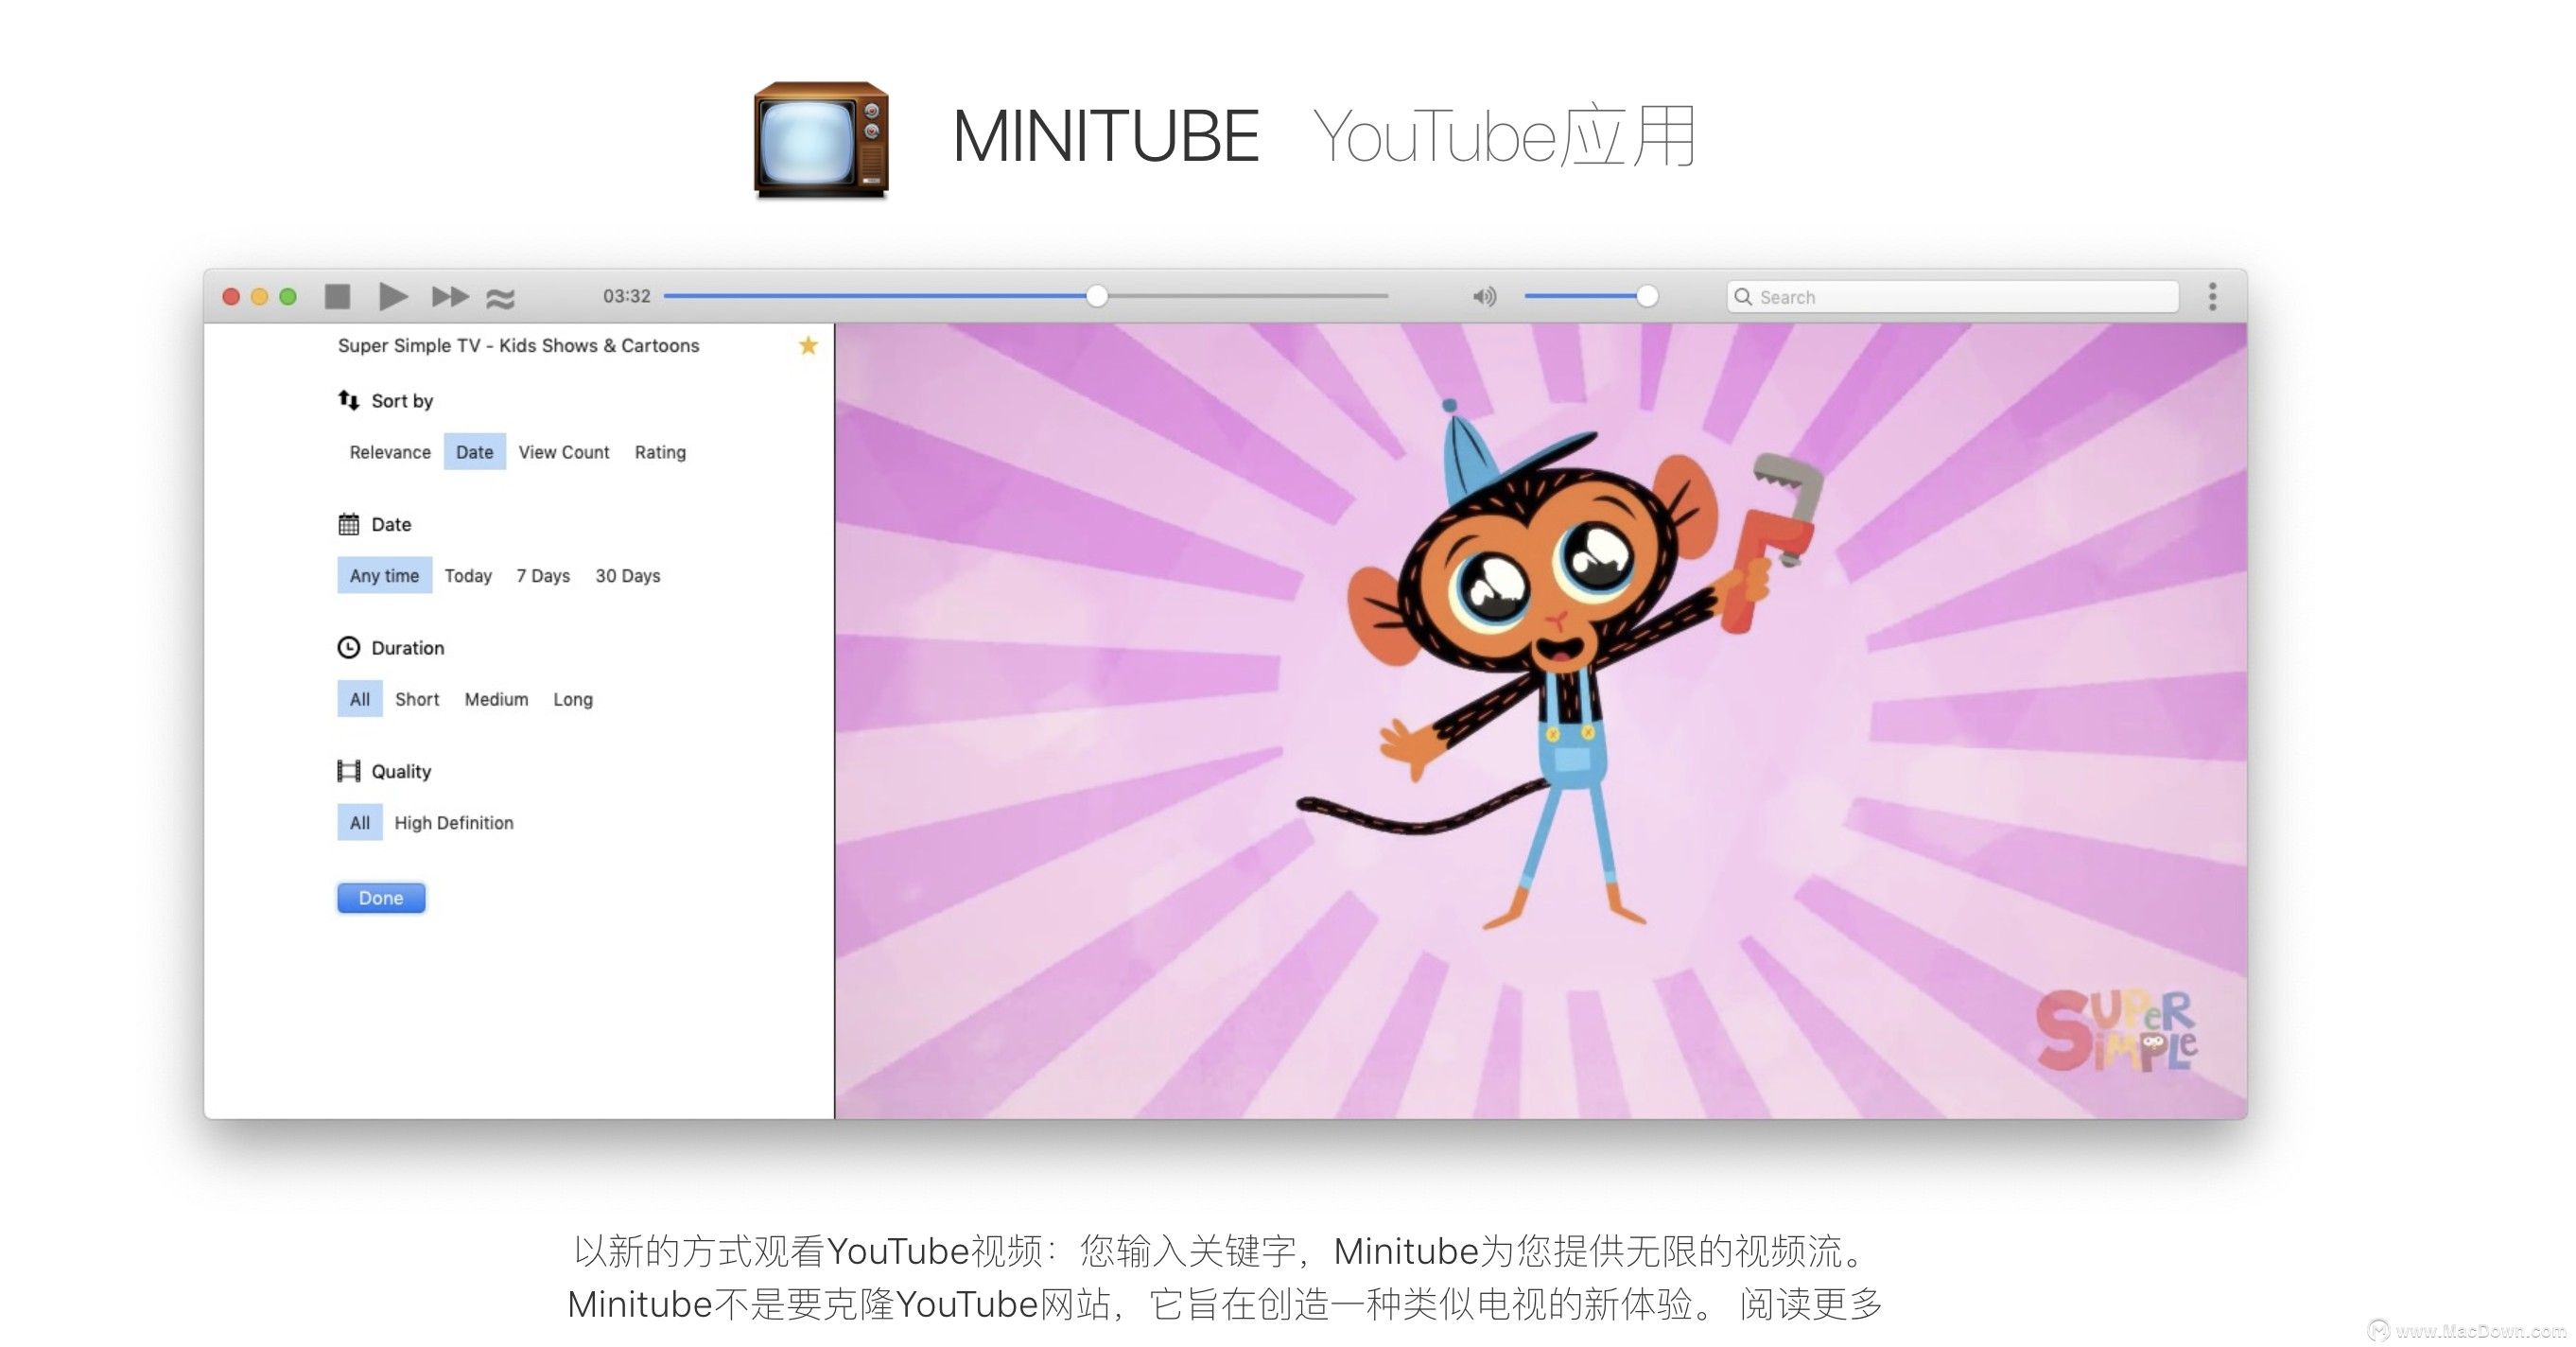Select Relevance as the sort order
The image size is (2576, 1347).
(389, 451)
